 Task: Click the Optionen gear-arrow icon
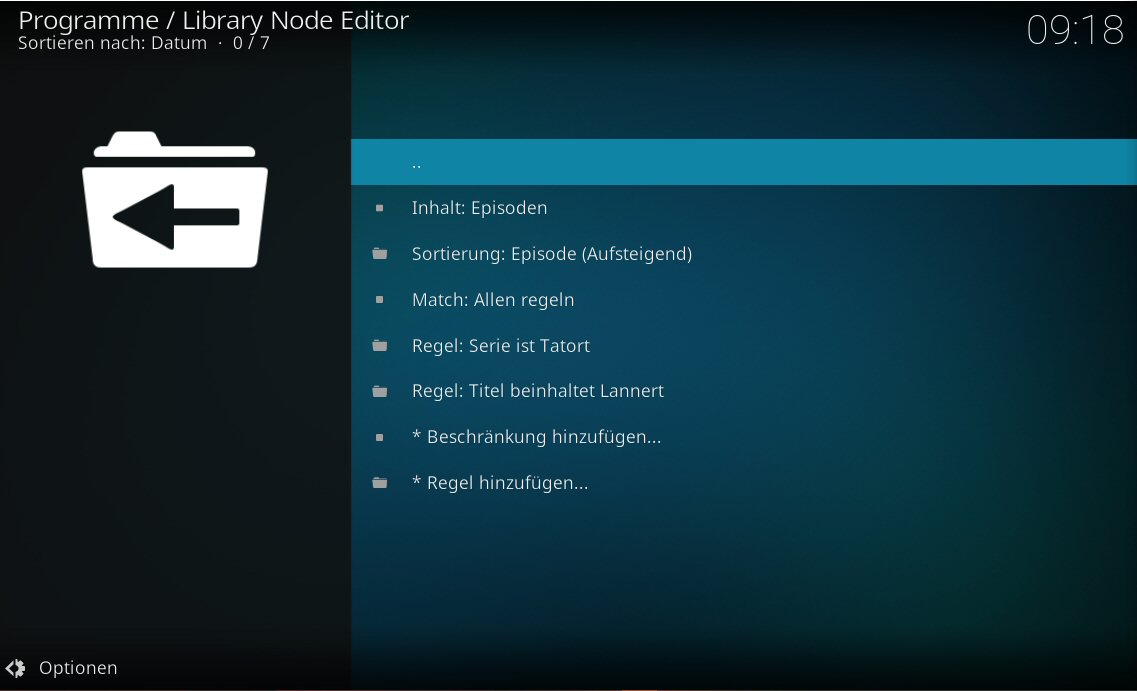pyautogui.click(x=15, y=668)
